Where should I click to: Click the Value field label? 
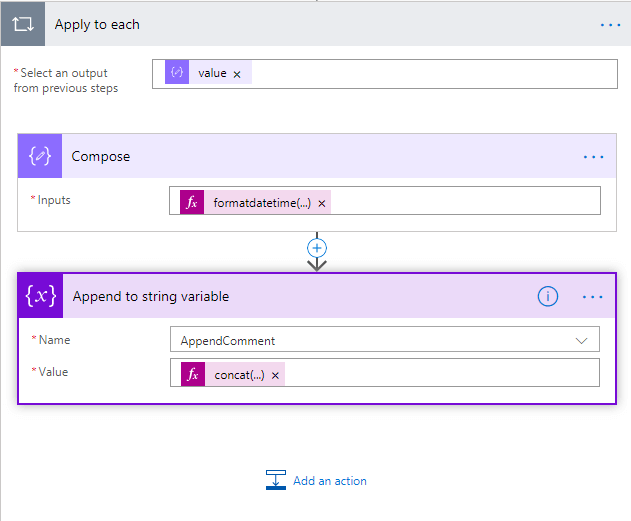[x=53, y=372]
